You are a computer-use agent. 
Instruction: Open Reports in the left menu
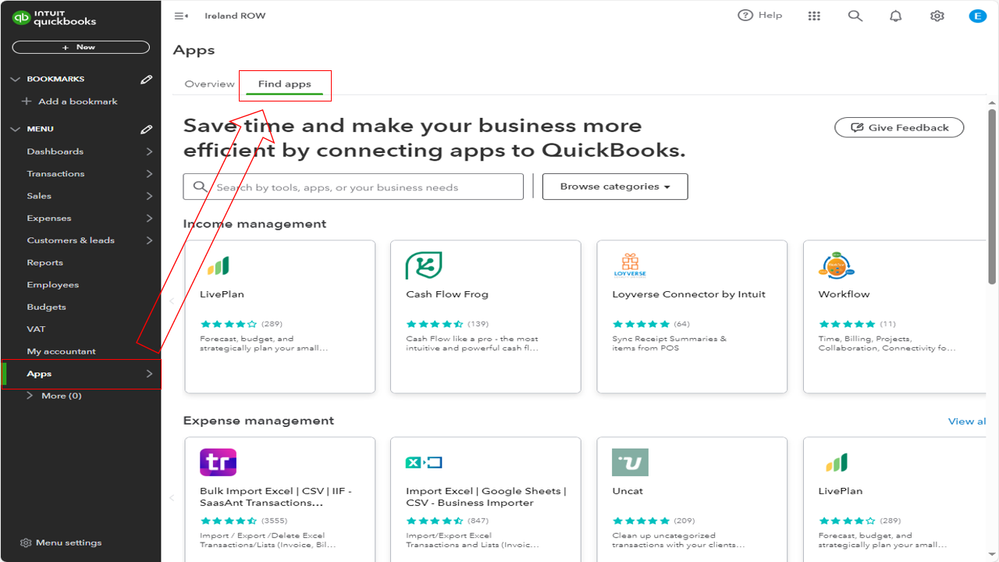tap(45, 263)
